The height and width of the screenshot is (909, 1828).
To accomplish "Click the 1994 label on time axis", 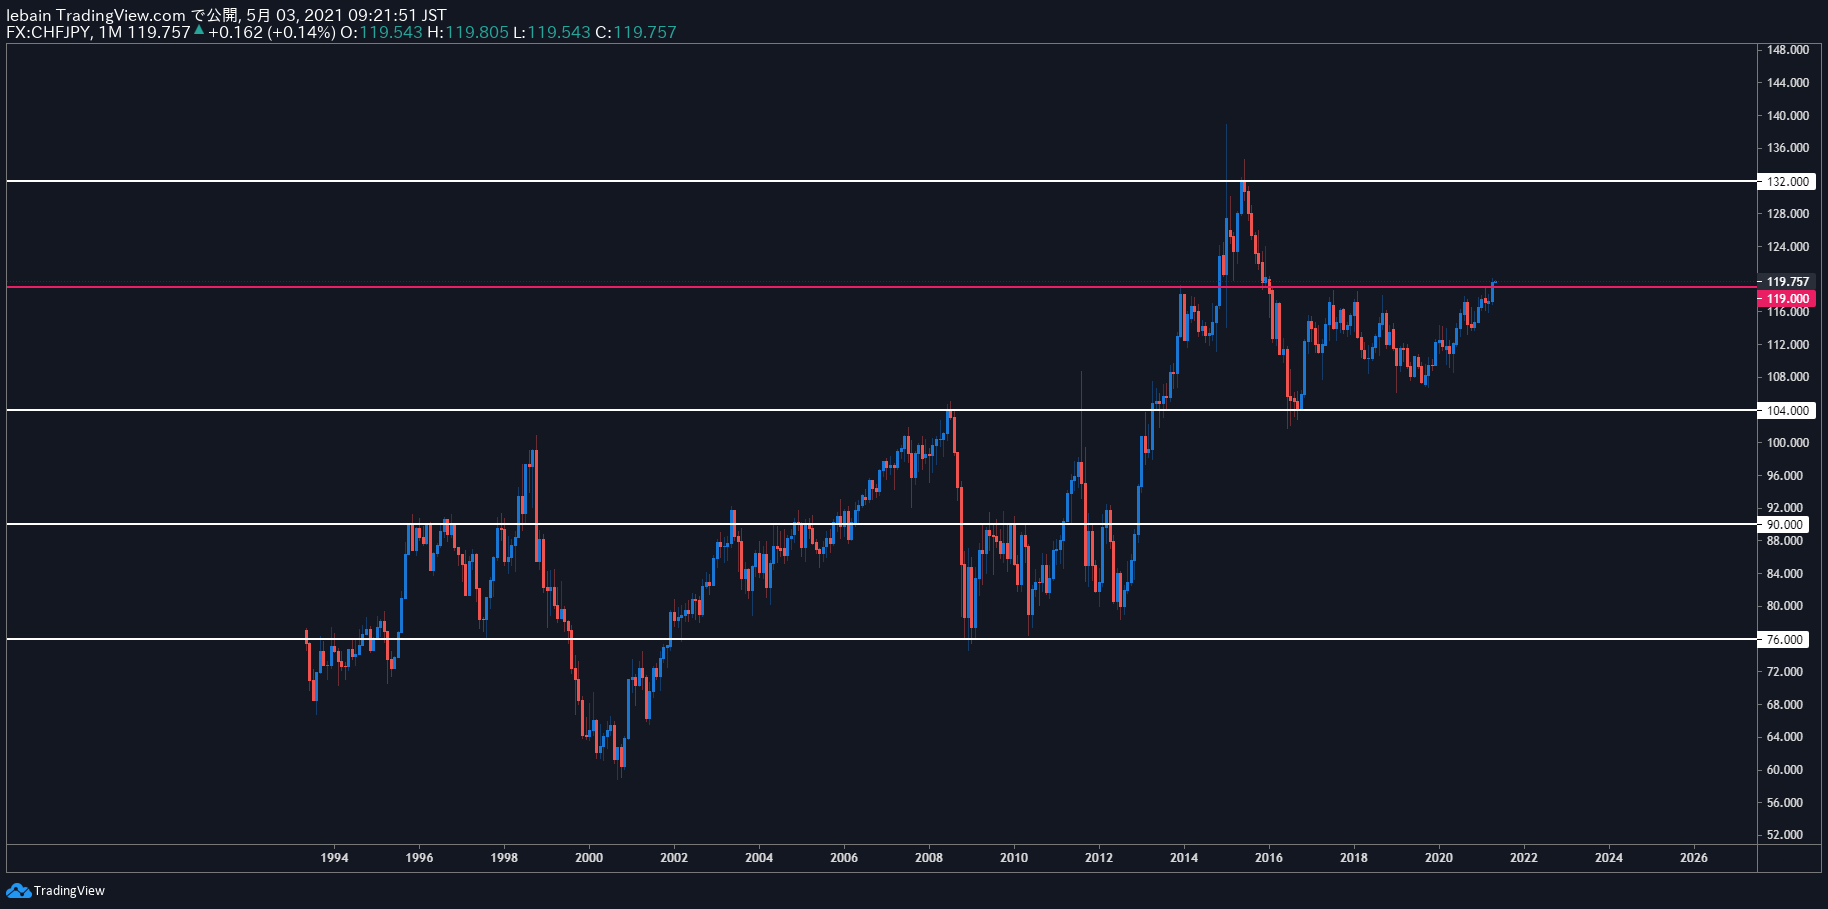I will (334, 858).
